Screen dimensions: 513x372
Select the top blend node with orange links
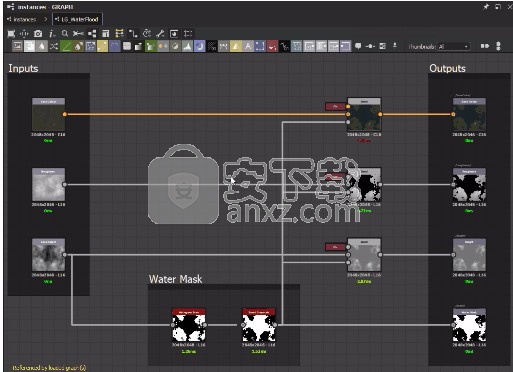click(x=364, y=114)
